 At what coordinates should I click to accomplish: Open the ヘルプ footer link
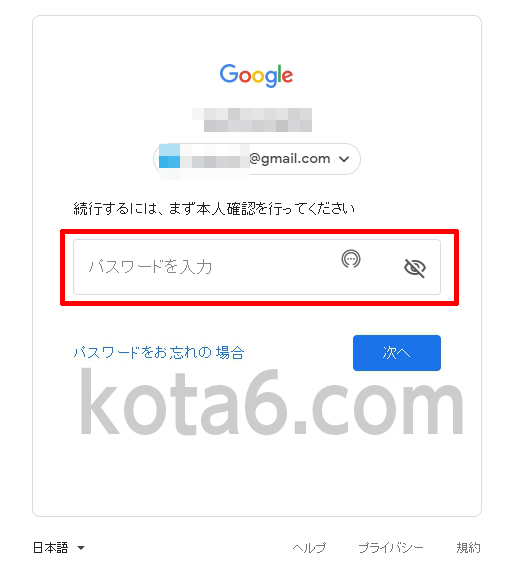point(309,548)
